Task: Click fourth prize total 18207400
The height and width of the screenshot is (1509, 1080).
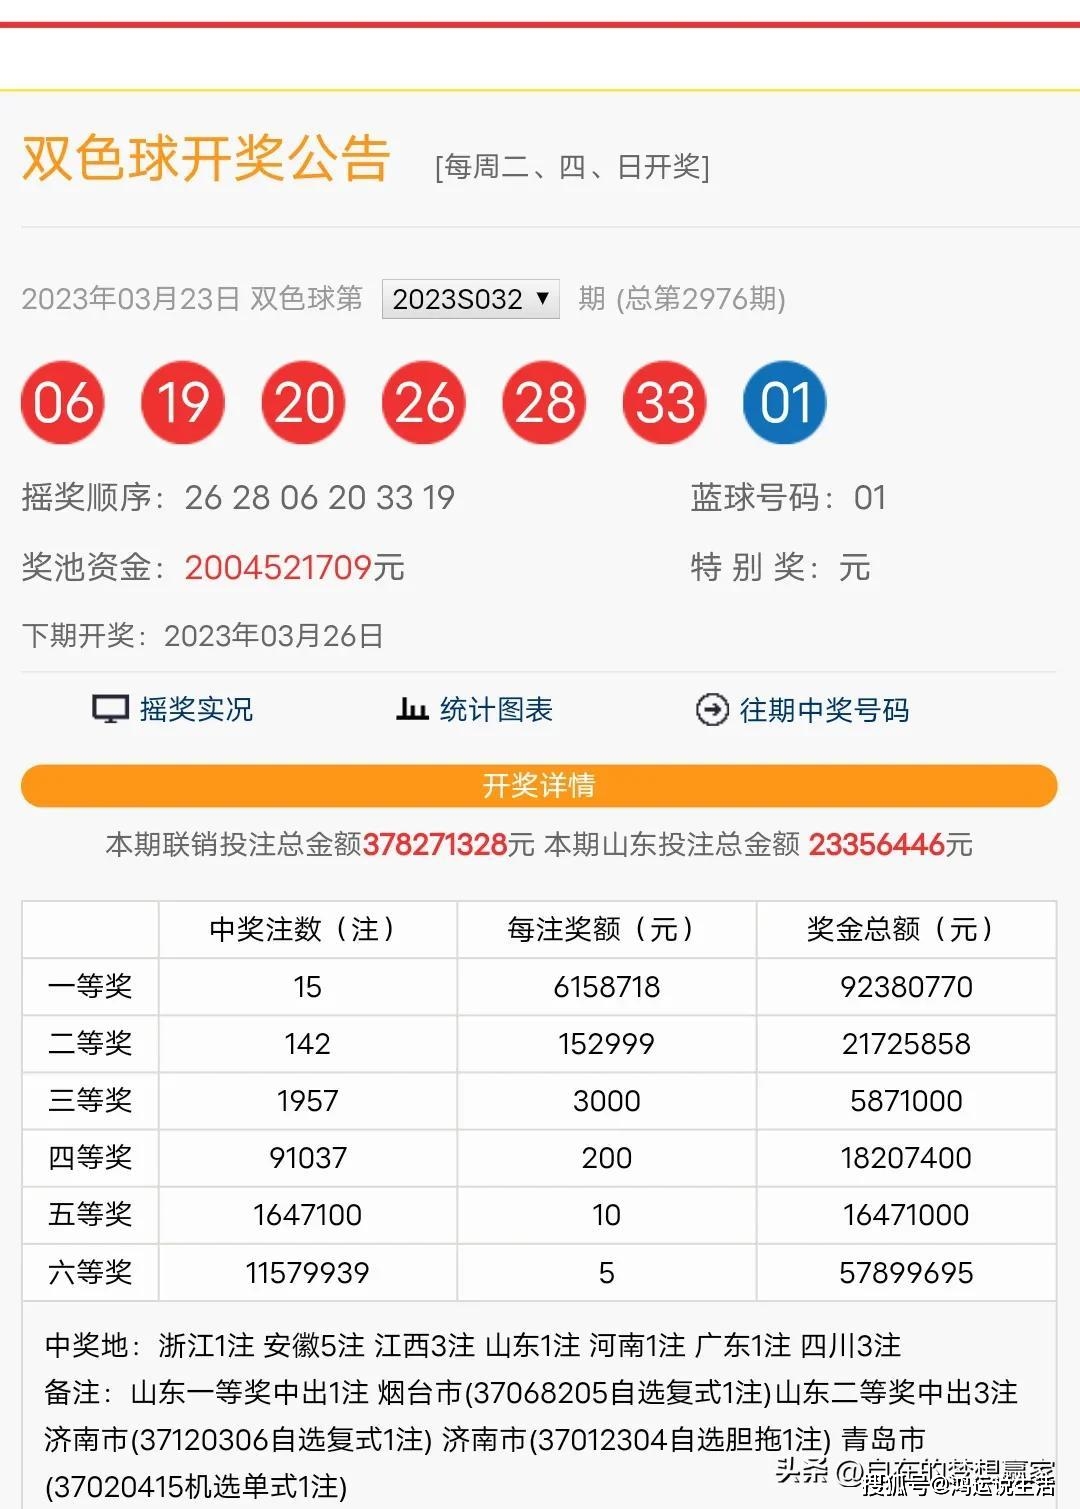Action: (x=906, y=1158)
